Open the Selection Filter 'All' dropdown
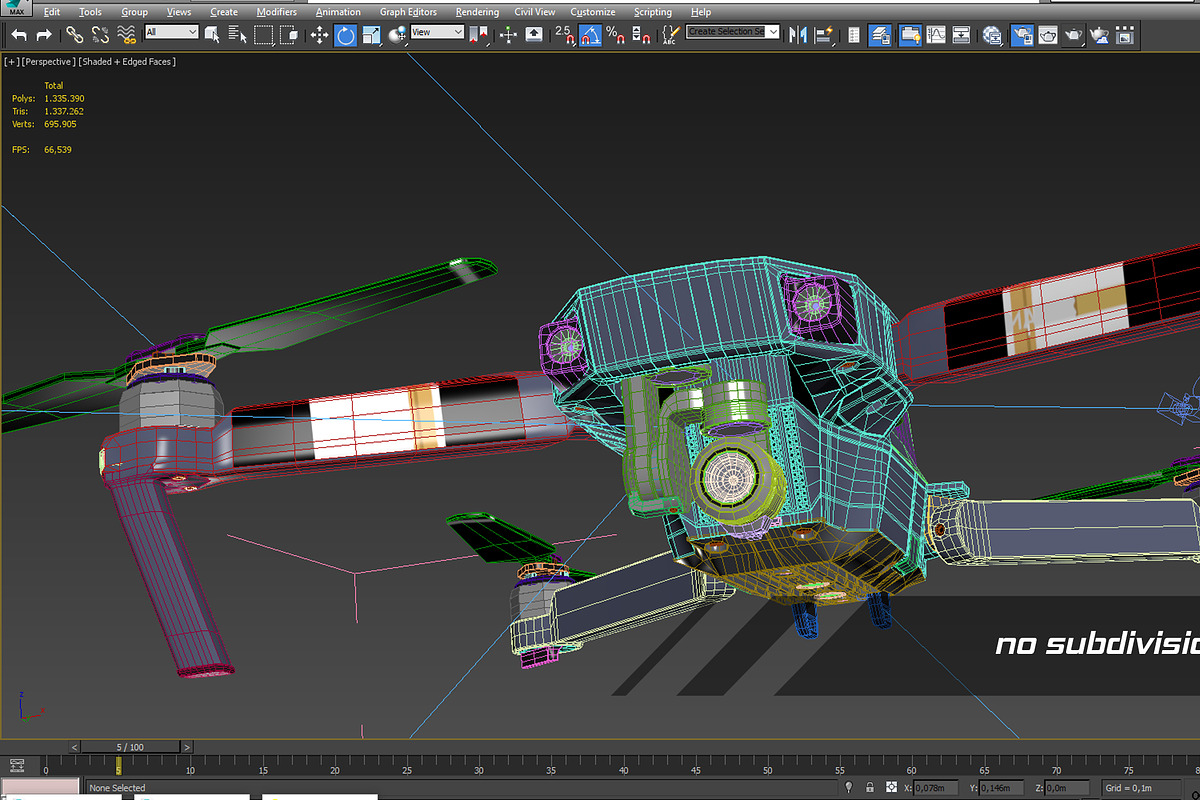 click(171, 32)
